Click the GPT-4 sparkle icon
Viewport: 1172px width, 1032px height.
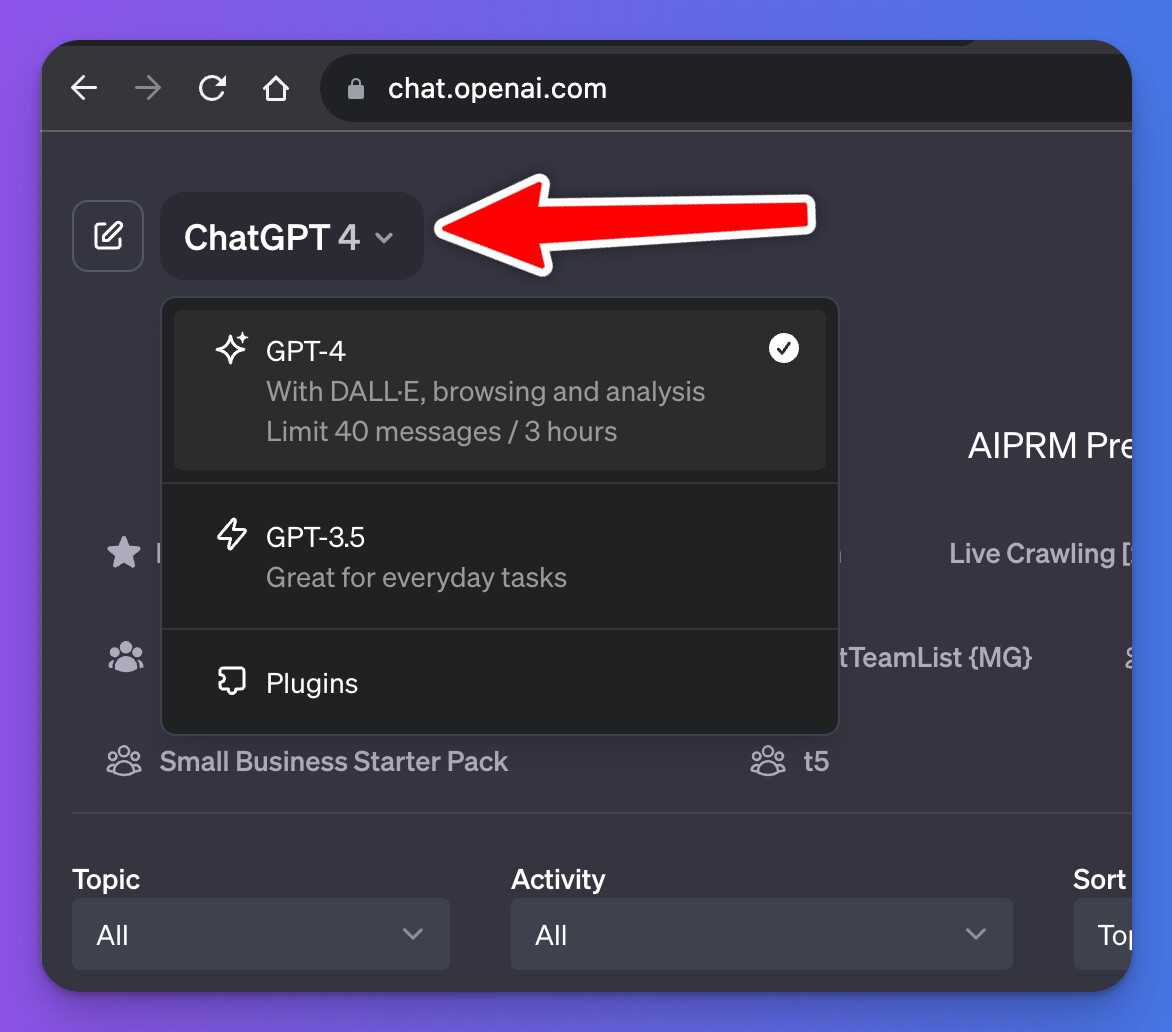[232, 349]
